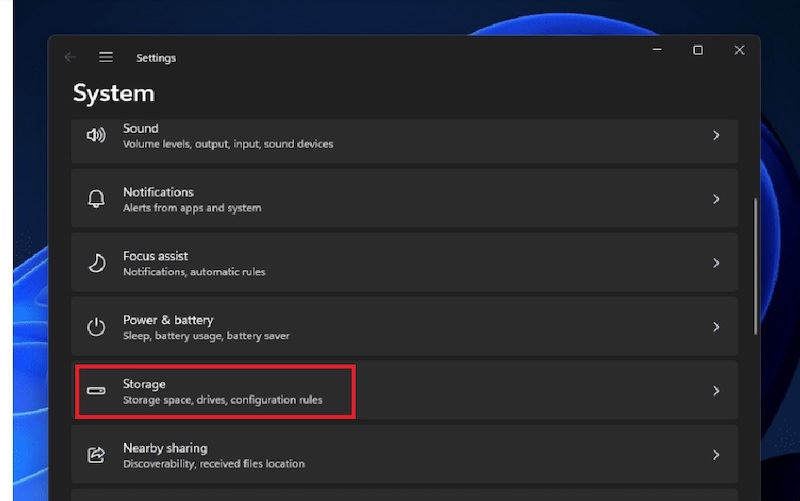Expand the Notifications row chevron
Image resolution: width=800 pixels, height=501 pixels.
tap(716, 199)
